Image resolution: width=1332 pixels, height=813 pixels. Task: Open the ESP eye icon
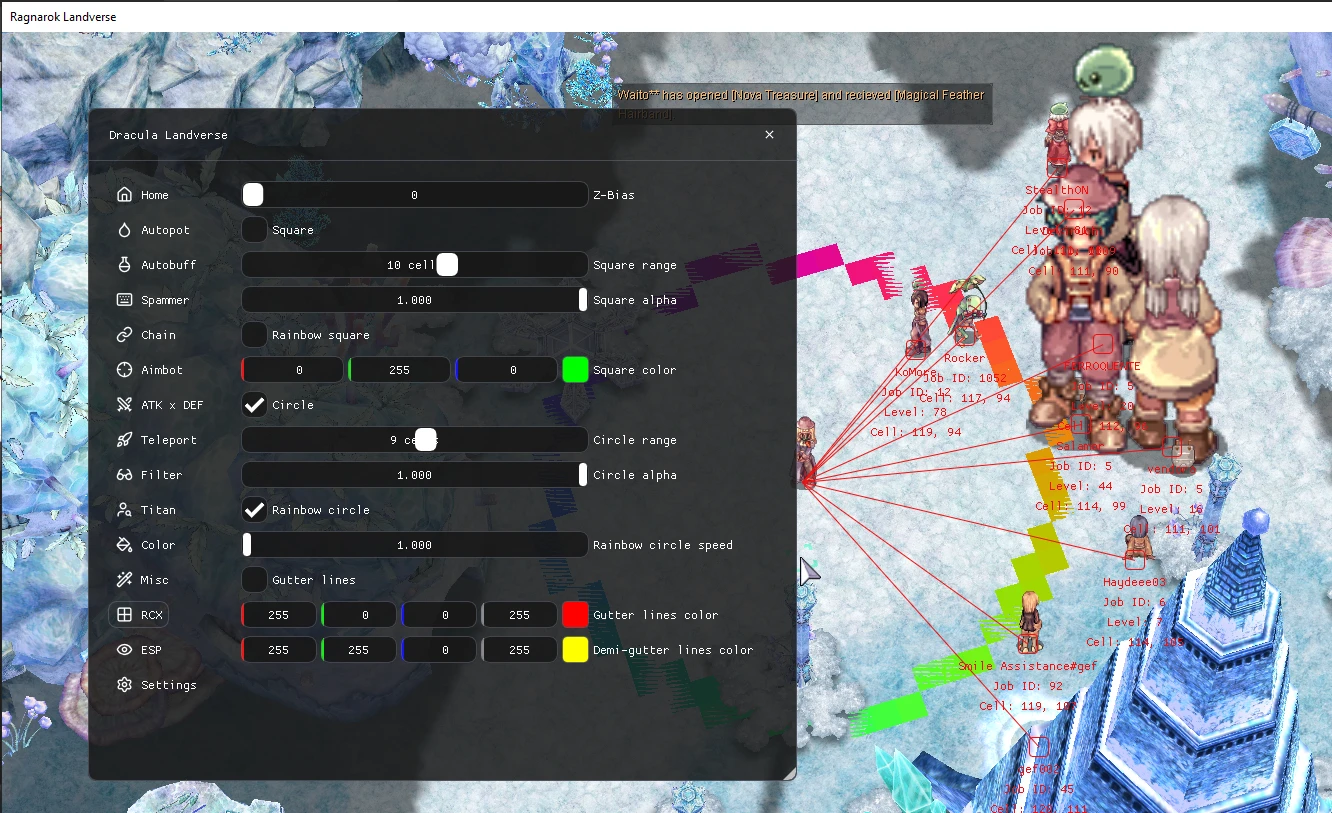[124, 650]
